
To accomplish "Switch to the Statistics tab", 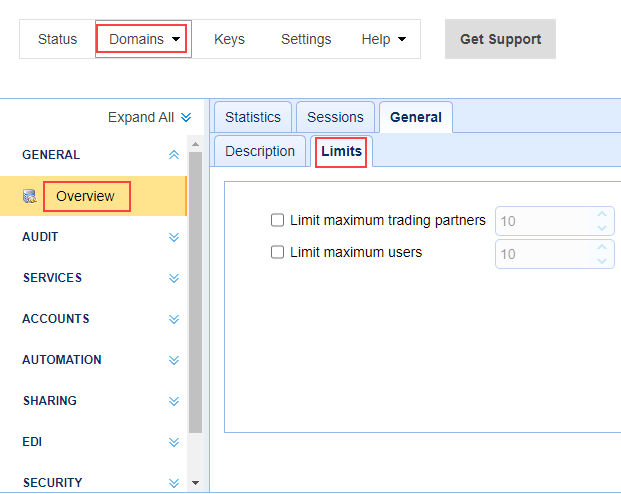I will coord(252,117).
